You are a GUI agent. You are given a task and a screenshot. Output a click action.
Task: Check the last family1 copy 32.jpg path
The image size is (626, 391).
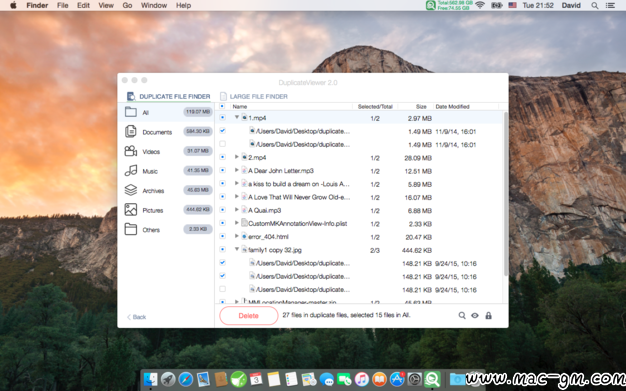(x=222, y=289)
